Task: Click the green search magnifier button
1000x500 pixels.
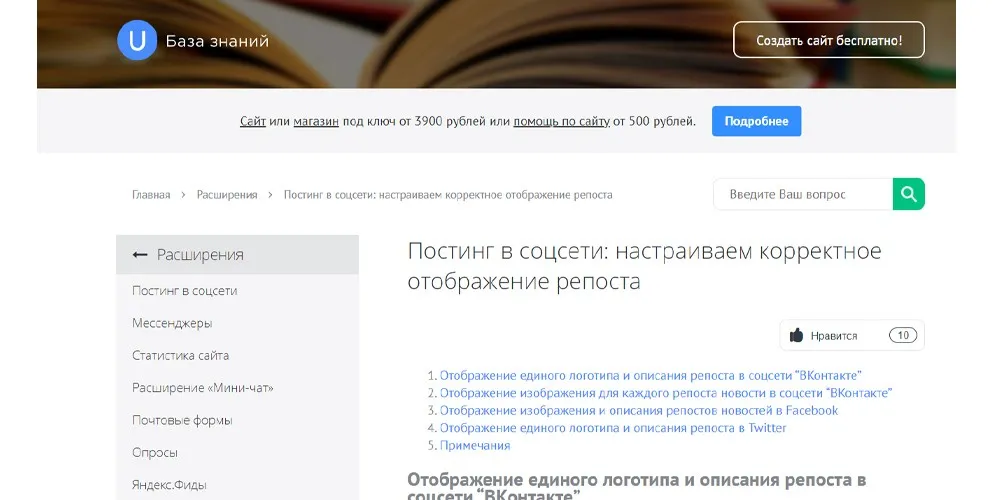Action: [909, 194]
